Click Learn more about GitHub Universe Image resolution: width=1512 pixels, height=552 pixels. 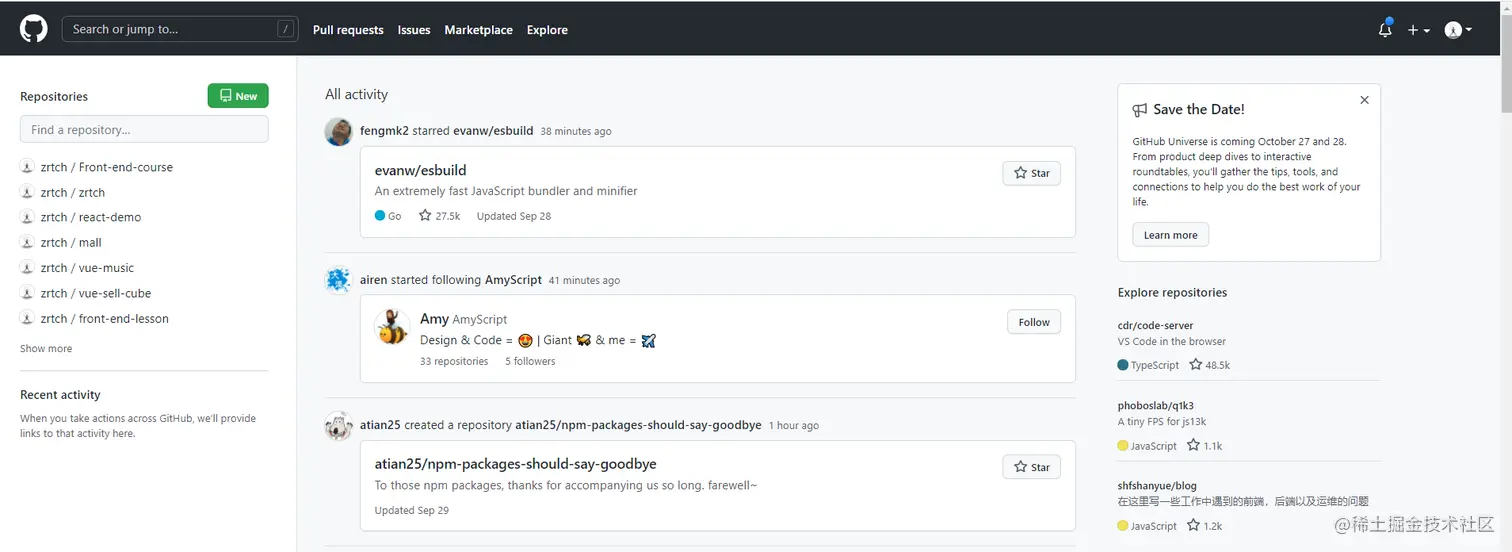point(1170,235)
